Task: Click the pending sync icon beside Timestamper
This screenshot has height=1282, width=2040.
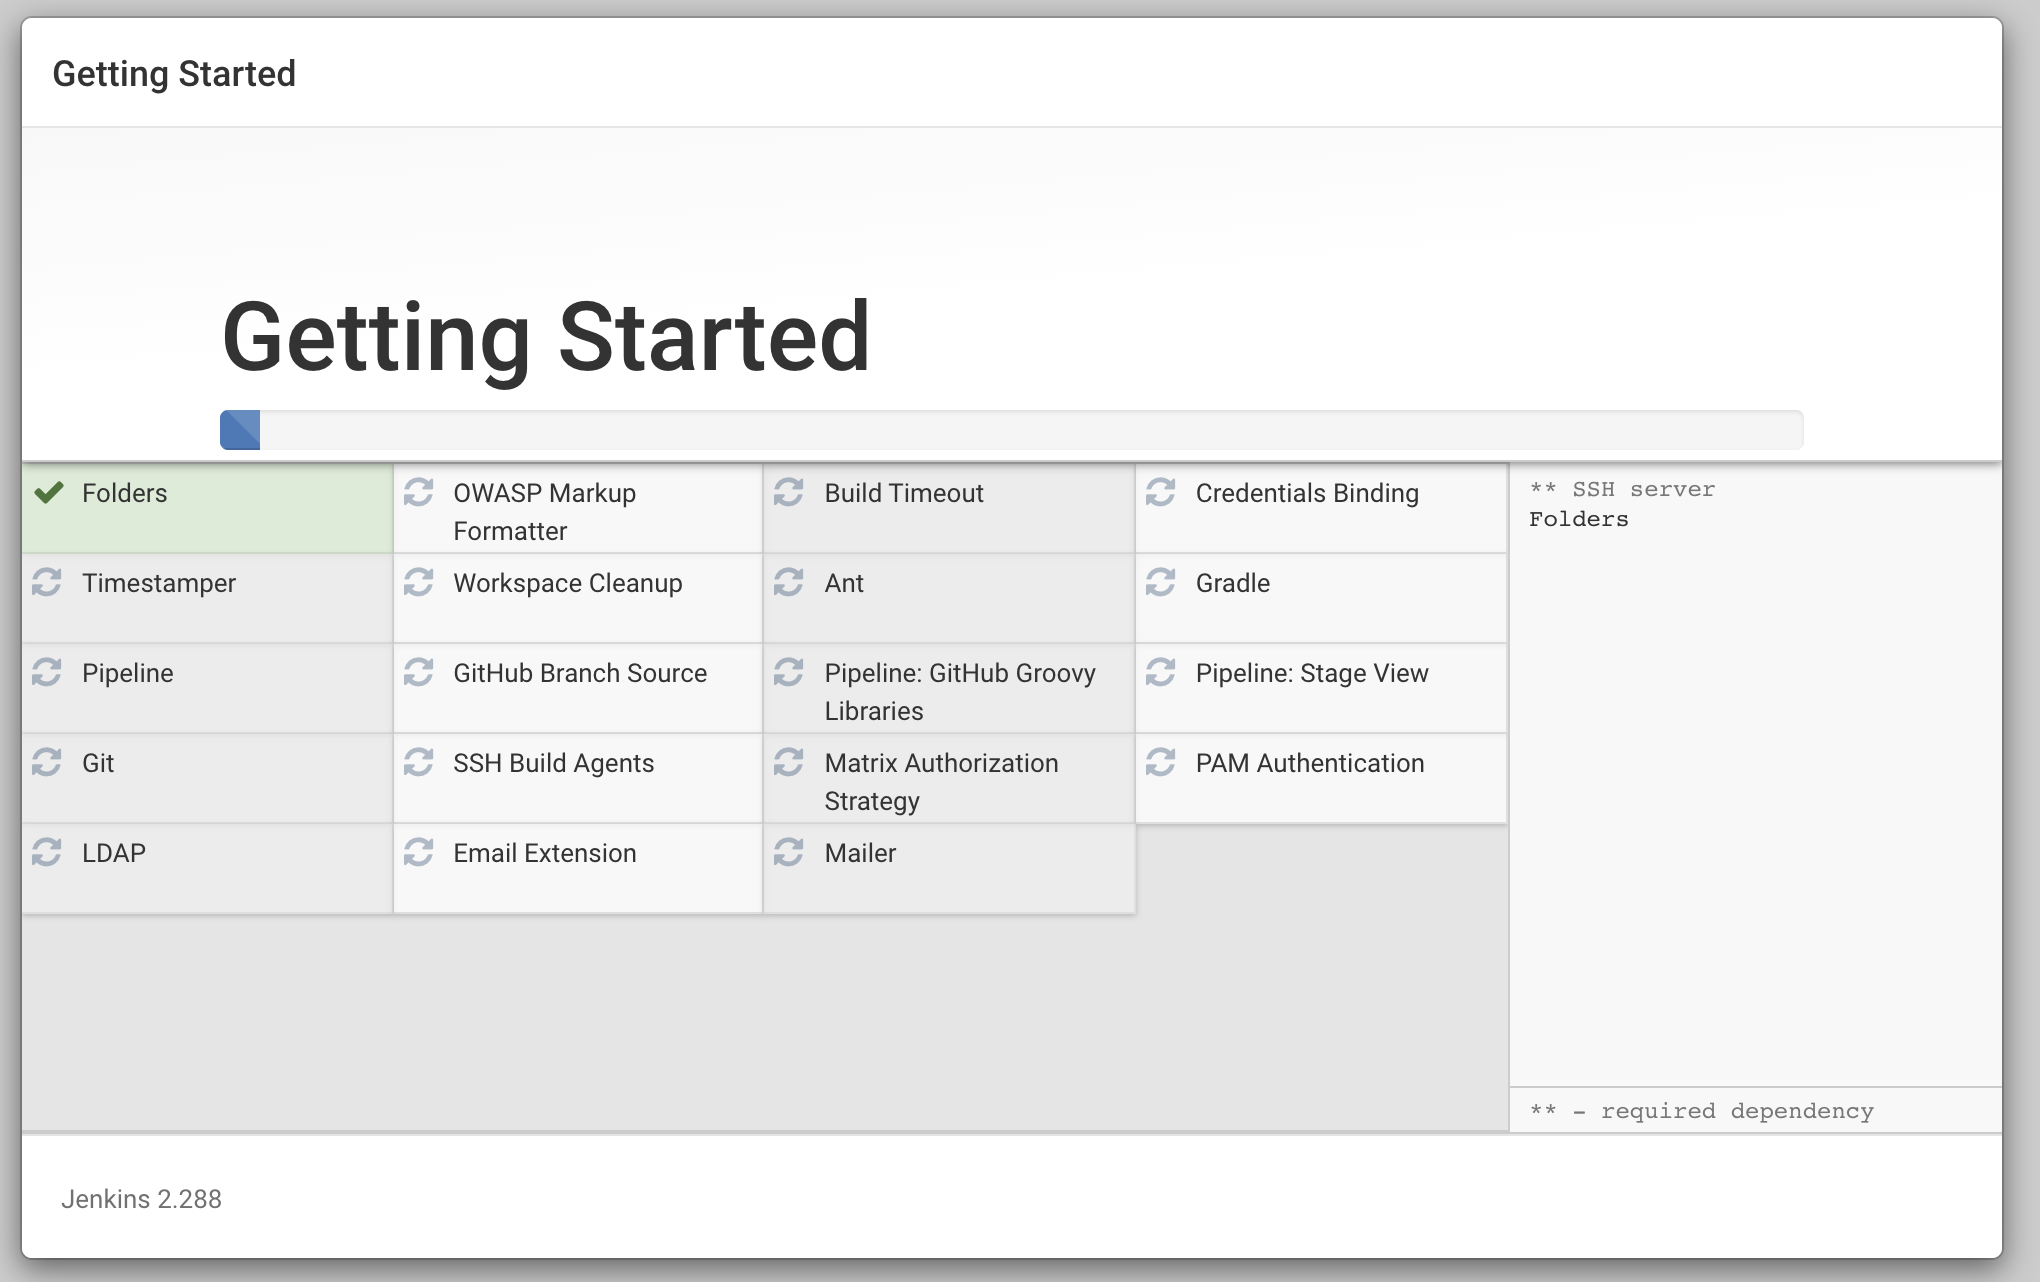Action: pos(47,582)
